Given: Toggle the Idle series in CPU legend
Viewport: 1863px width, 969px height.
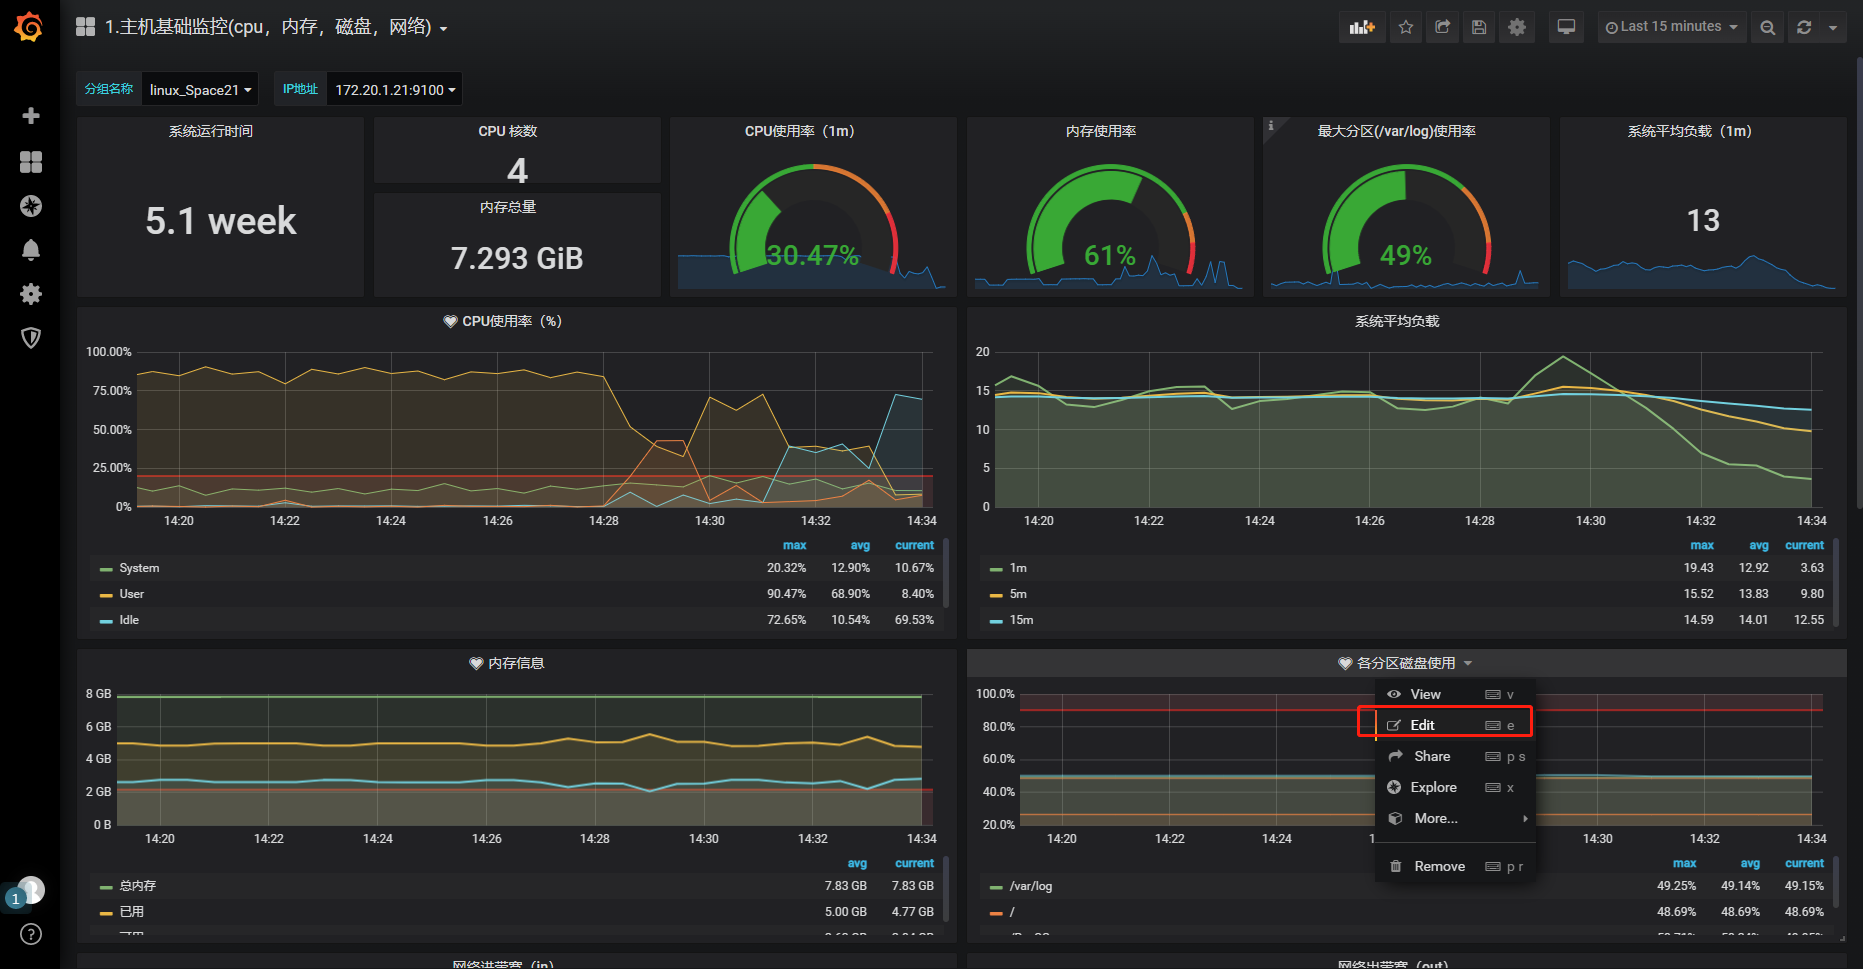Looking at the screenshot, I should click(129, 620).
